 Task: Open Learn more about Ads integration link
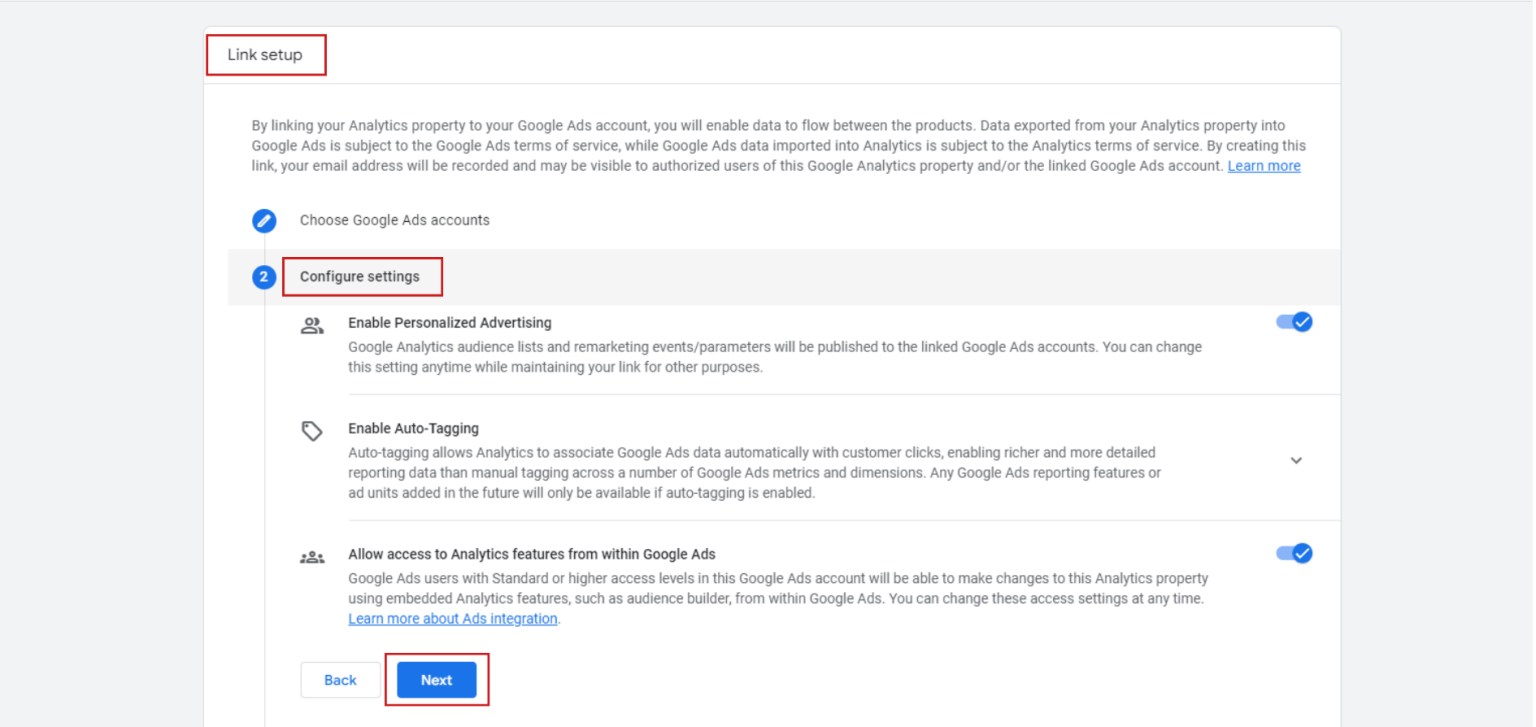click(453, 619)
